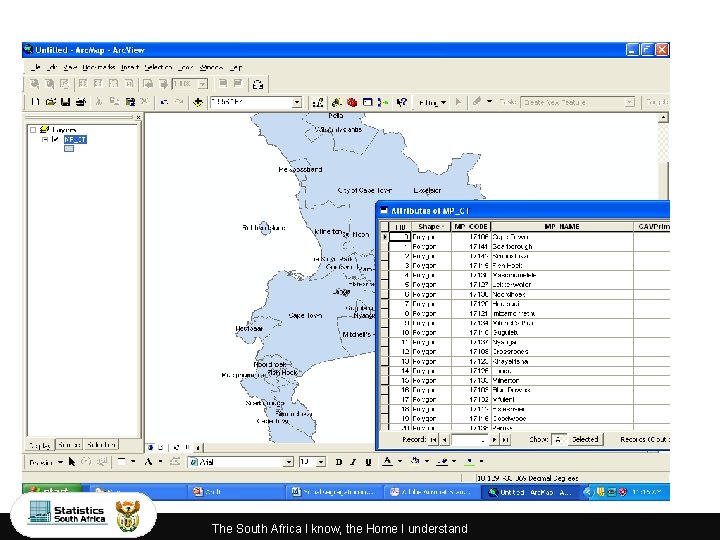This screenshot has height=540, width=720.
Task: Click the Save map icon
Action: (x=66, y=102)
